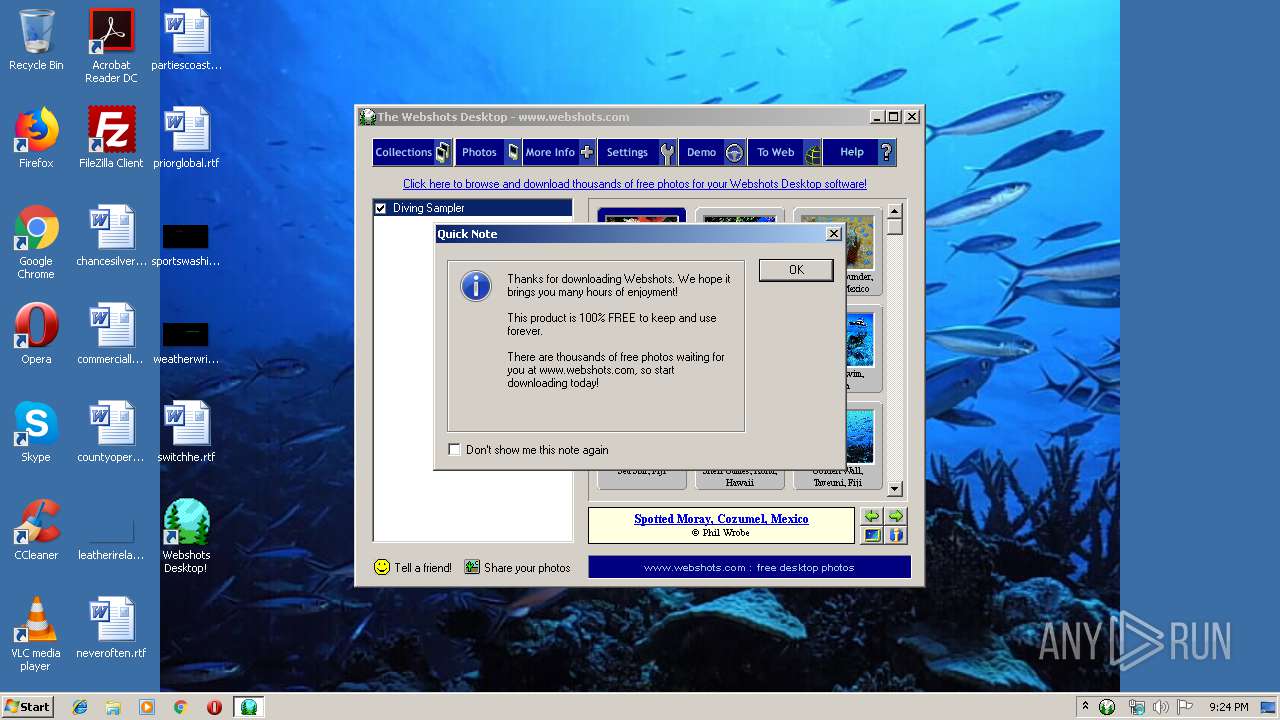Click the 9:24 PM clock
Viewport: 1280px width, 720px height.
point(1228,707)
